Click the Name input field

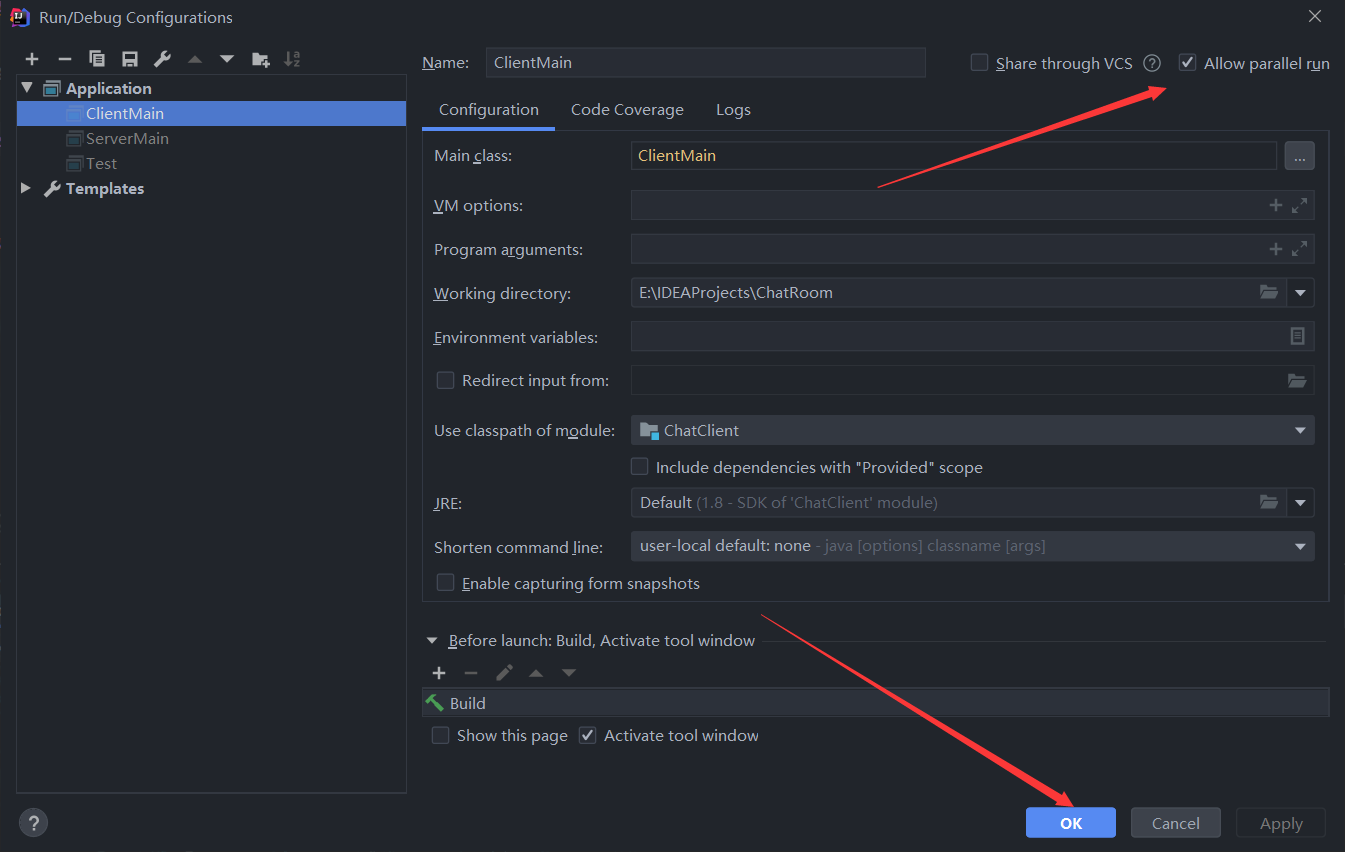[x=705, y=62]
